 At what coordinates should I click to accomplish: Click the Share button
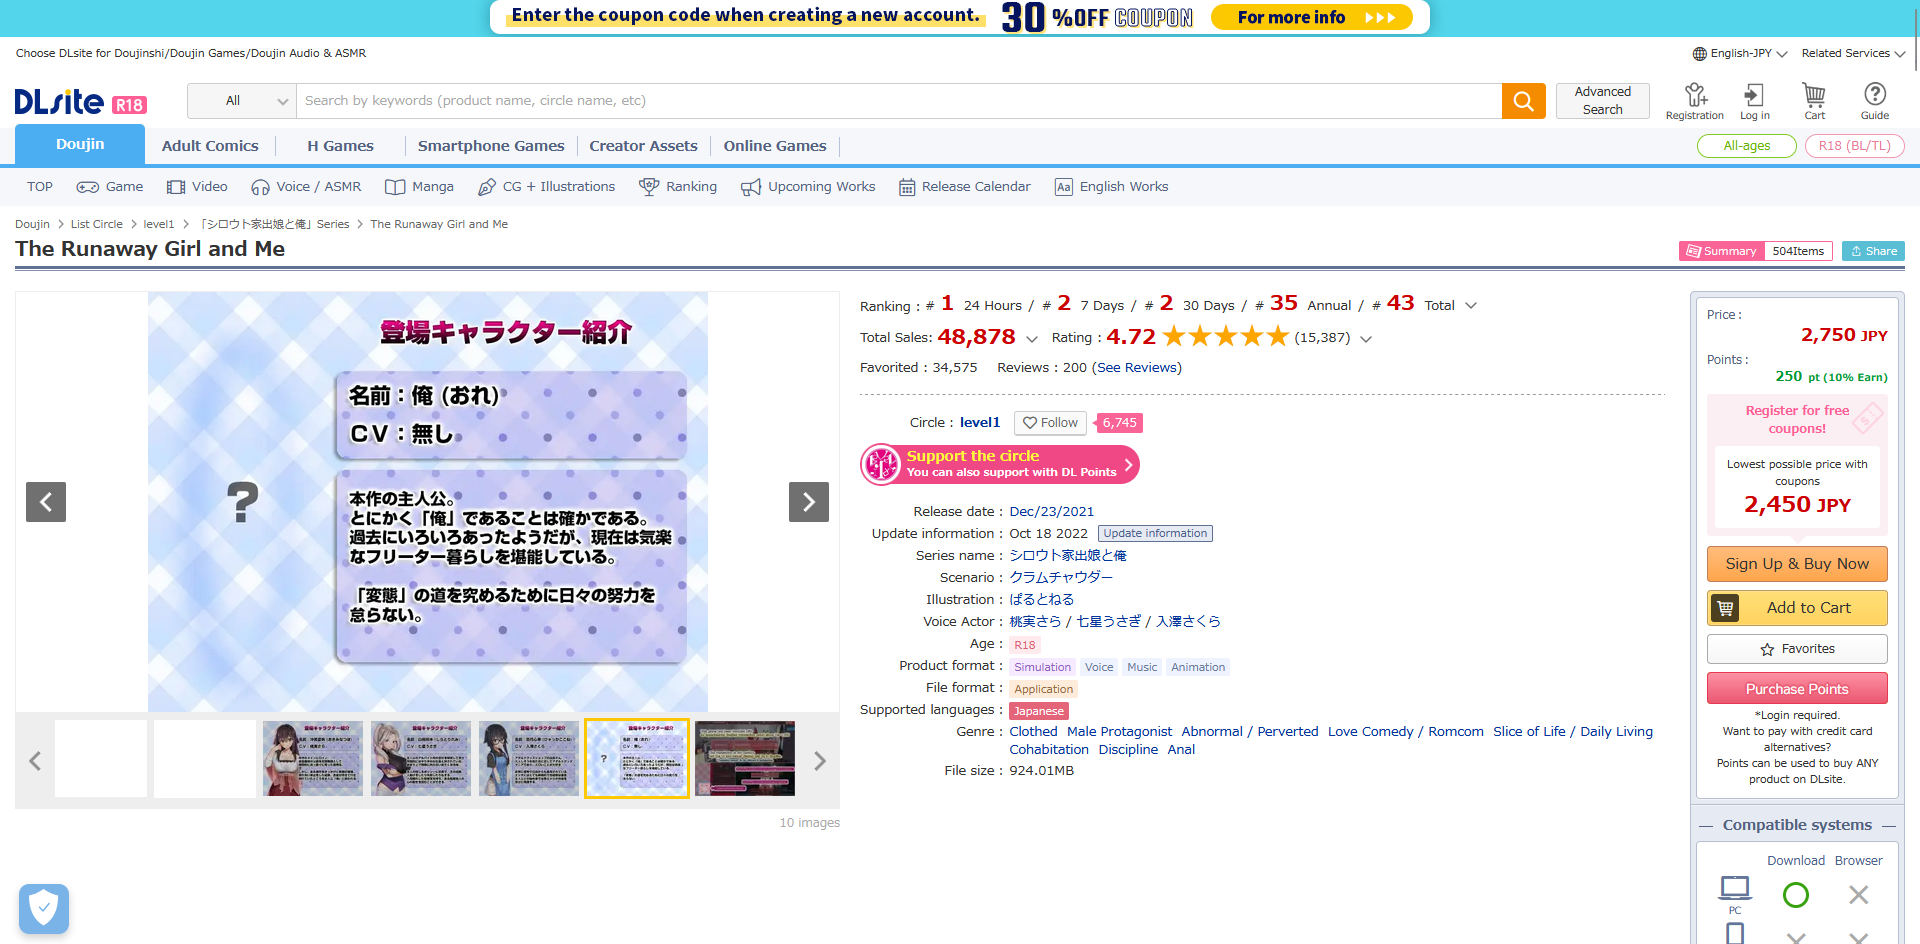(1873, 251)
